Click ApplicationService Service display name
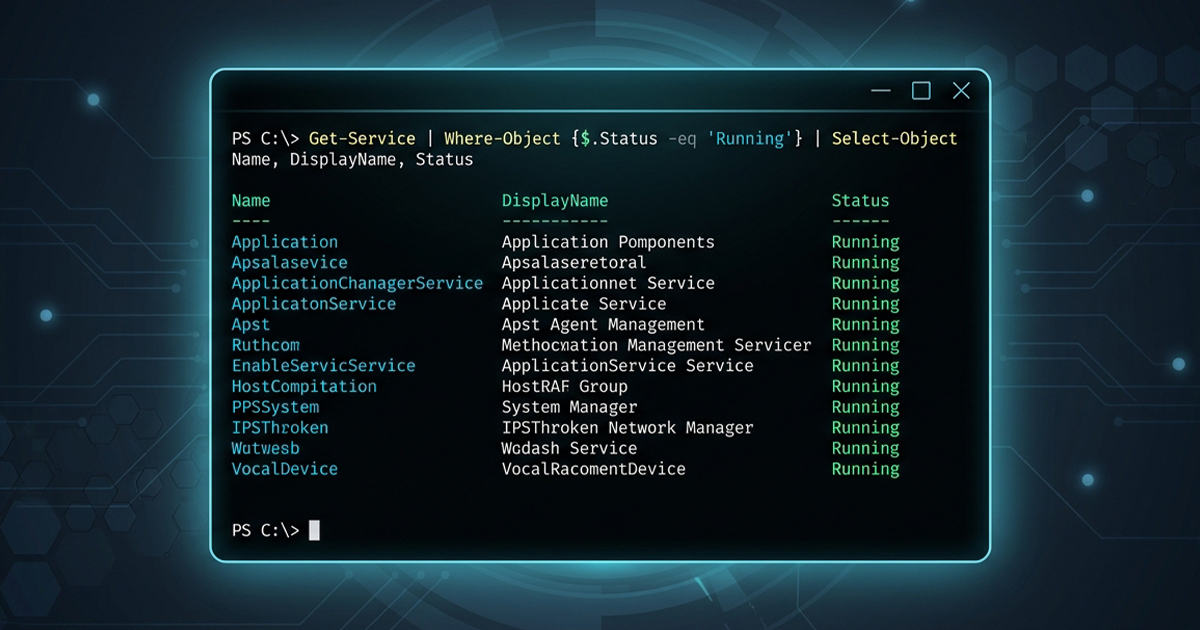Image resolution: width=1200 pixels, height=630 pixels. pyautogui.click(x=627, y=365)
